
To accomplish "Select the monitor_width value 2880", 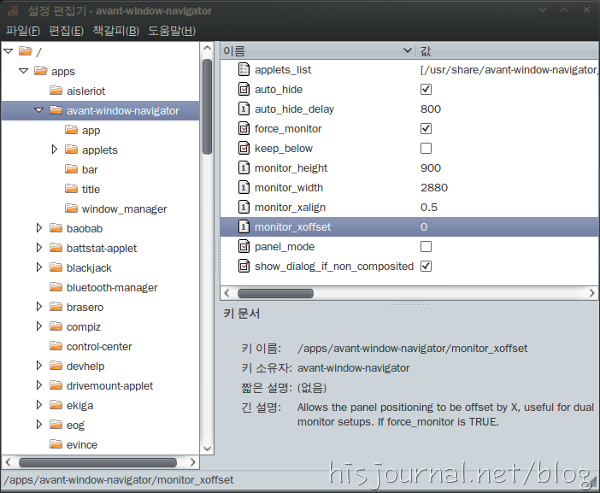I will 434,188.
